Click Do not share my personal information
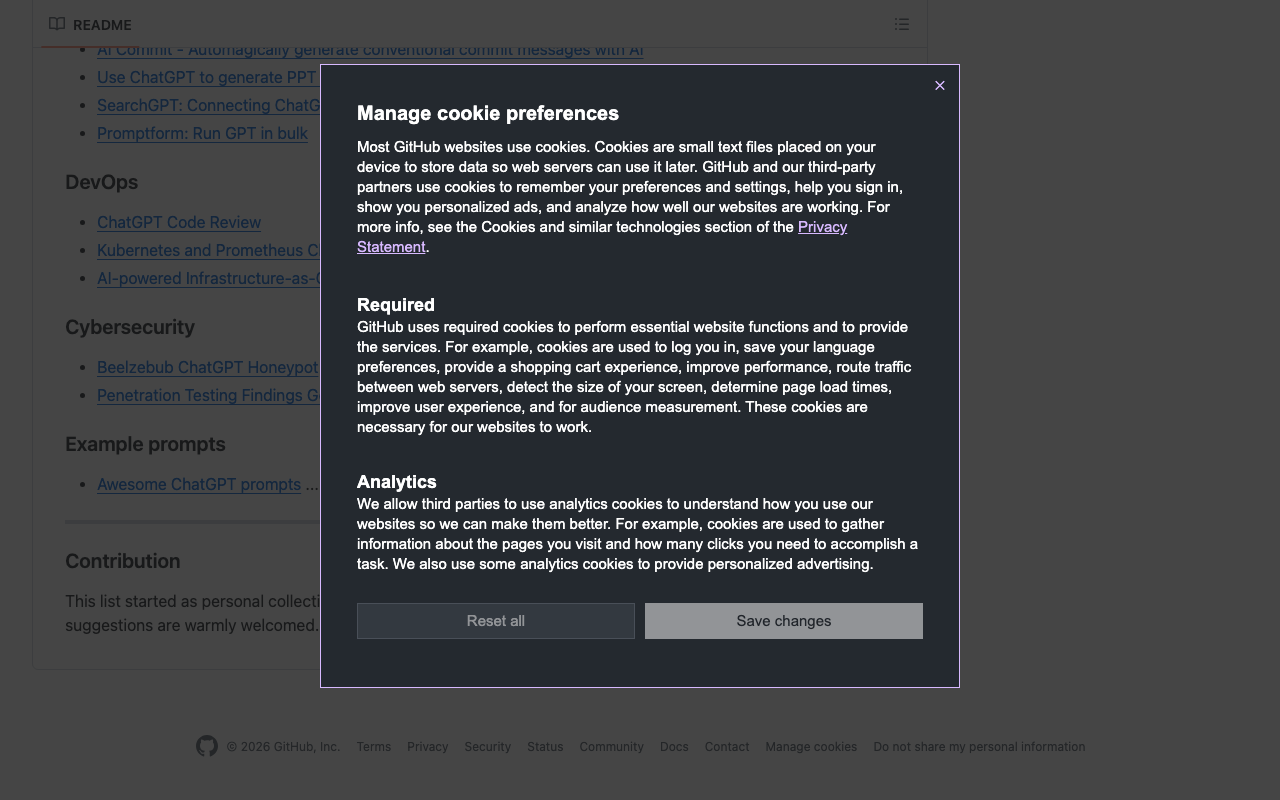Viewport: 1280px width, 800px height. pos(979,747)
